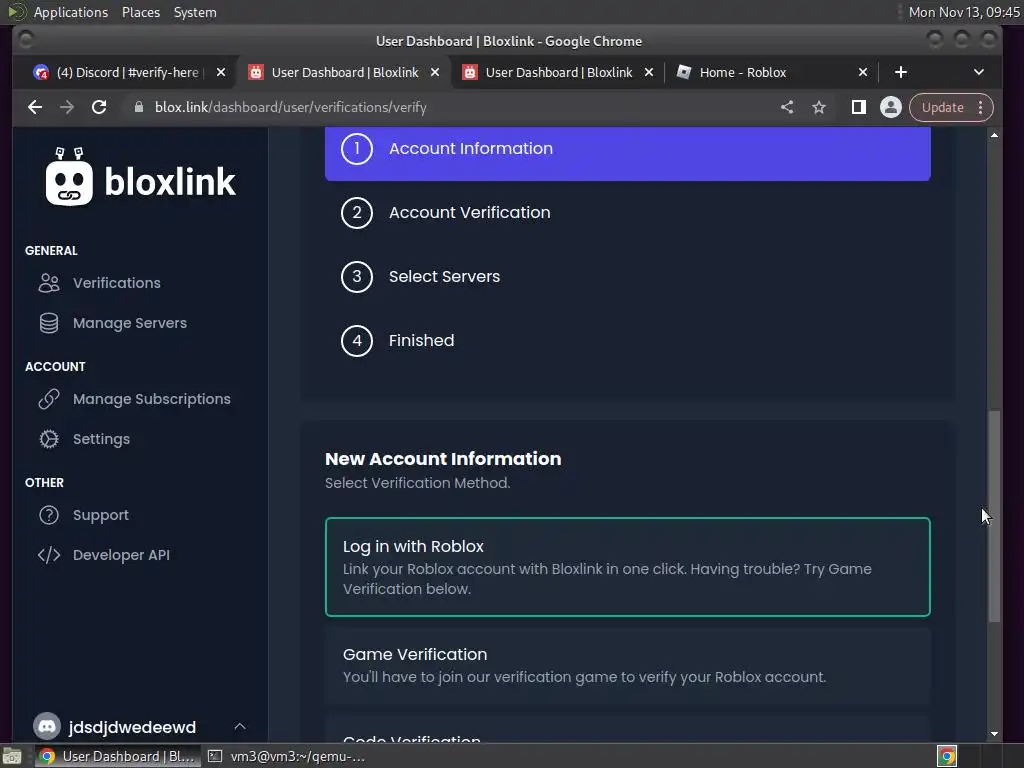Go back in browser history

click(35, 107)
